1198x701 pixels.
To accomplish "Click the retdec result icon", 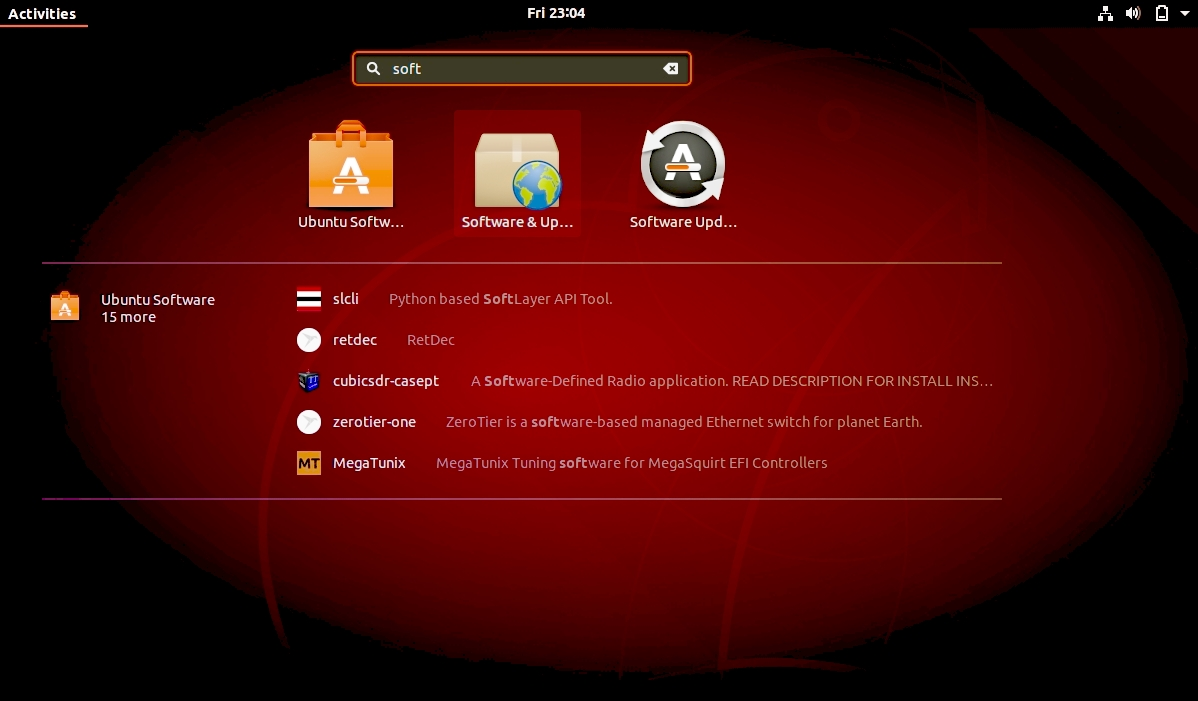I will tap(309, 340).
